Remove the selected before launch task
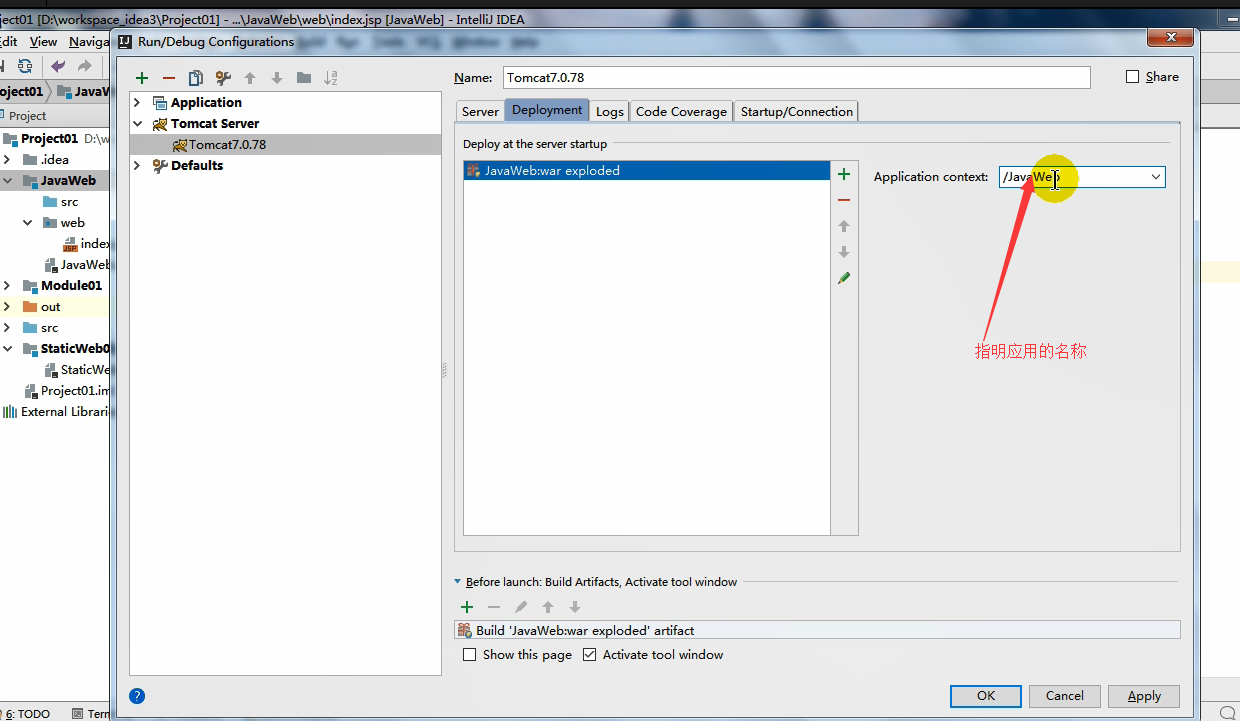The image size is (1240, 721). point(494,607)
